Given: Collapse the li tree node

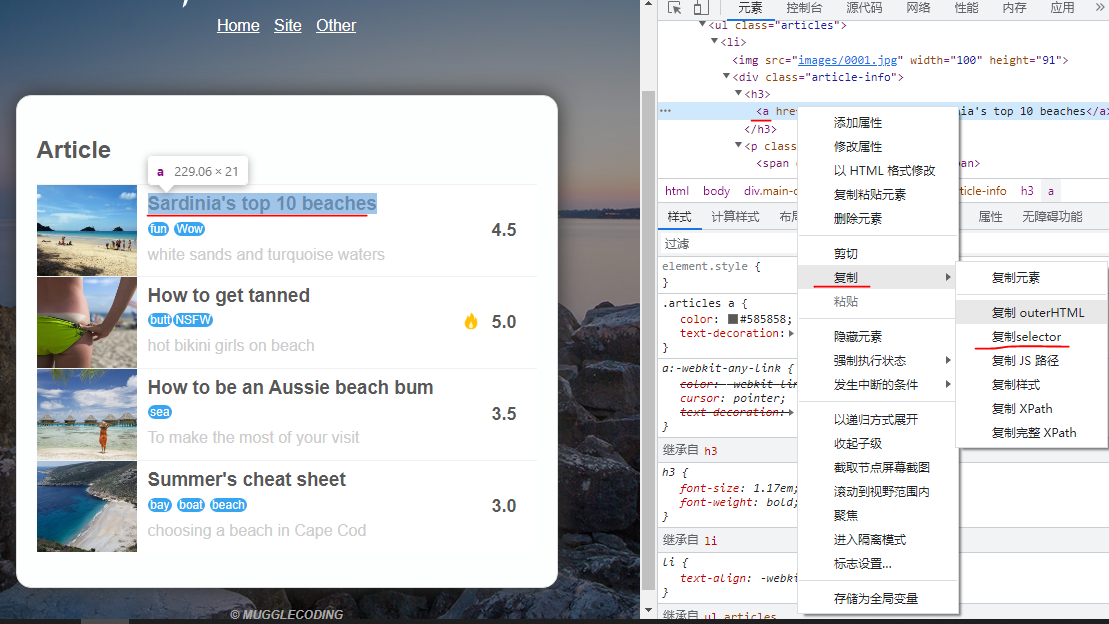Looking at the screenshot, I should (714, 42).
